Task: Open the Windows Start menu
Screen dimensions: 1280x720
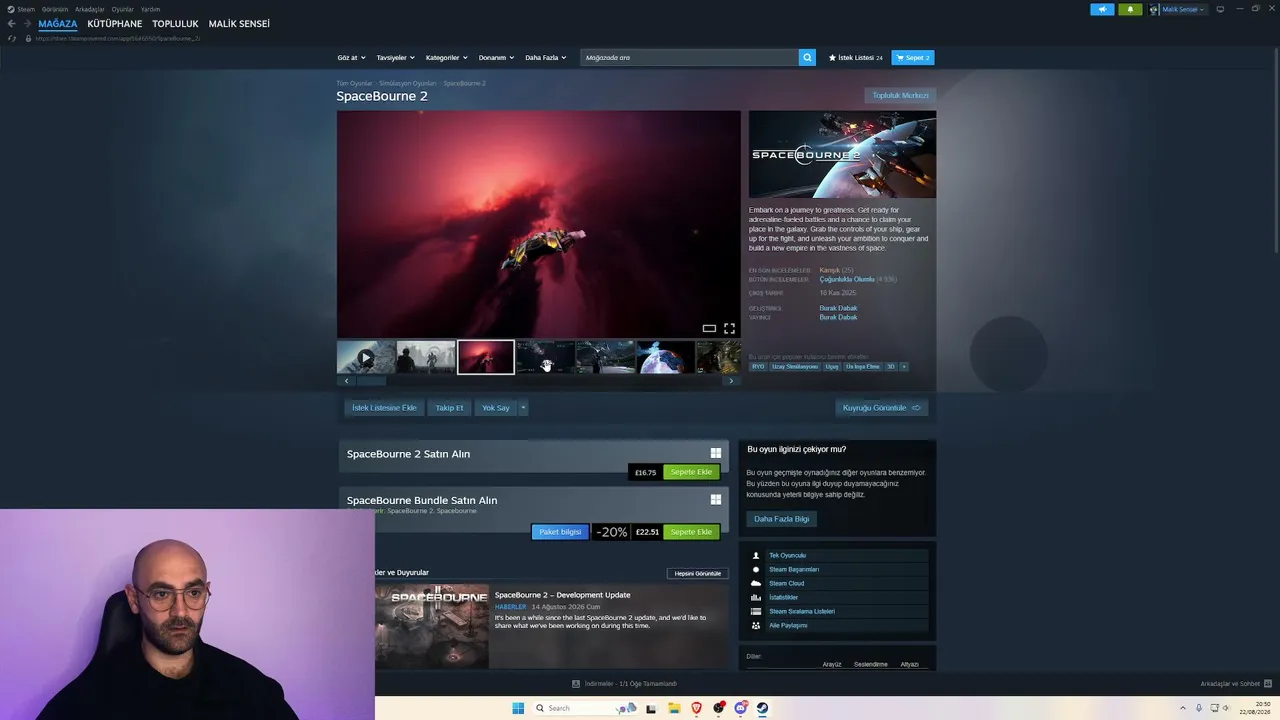Action: tap(518, 708)
